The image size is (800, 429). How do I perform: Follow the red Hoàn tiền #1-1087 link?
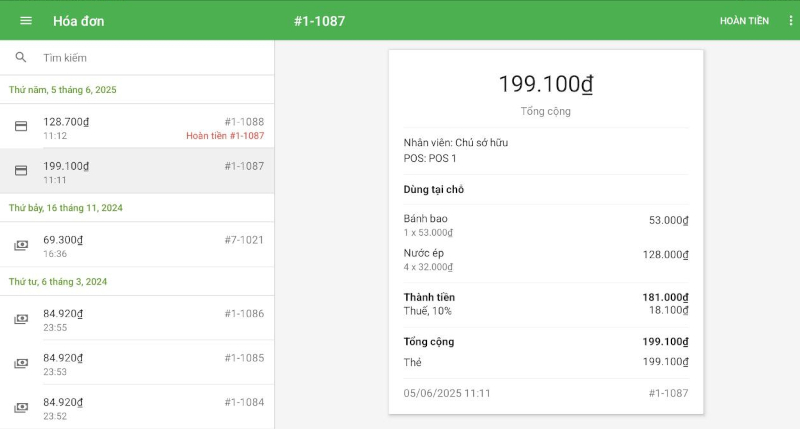(225, 136)
